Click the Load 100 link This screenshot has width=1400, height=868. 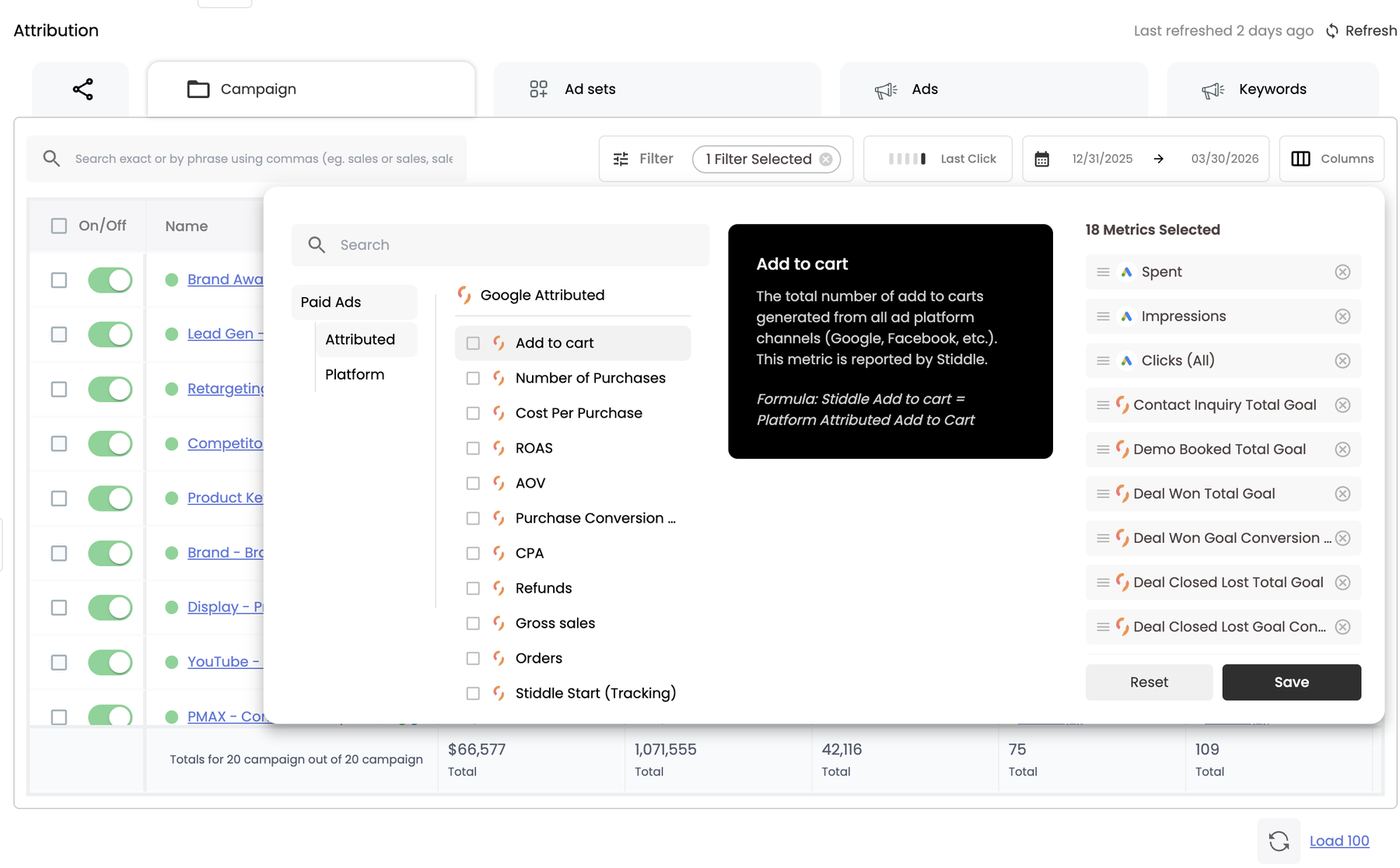click(1339, 841)
